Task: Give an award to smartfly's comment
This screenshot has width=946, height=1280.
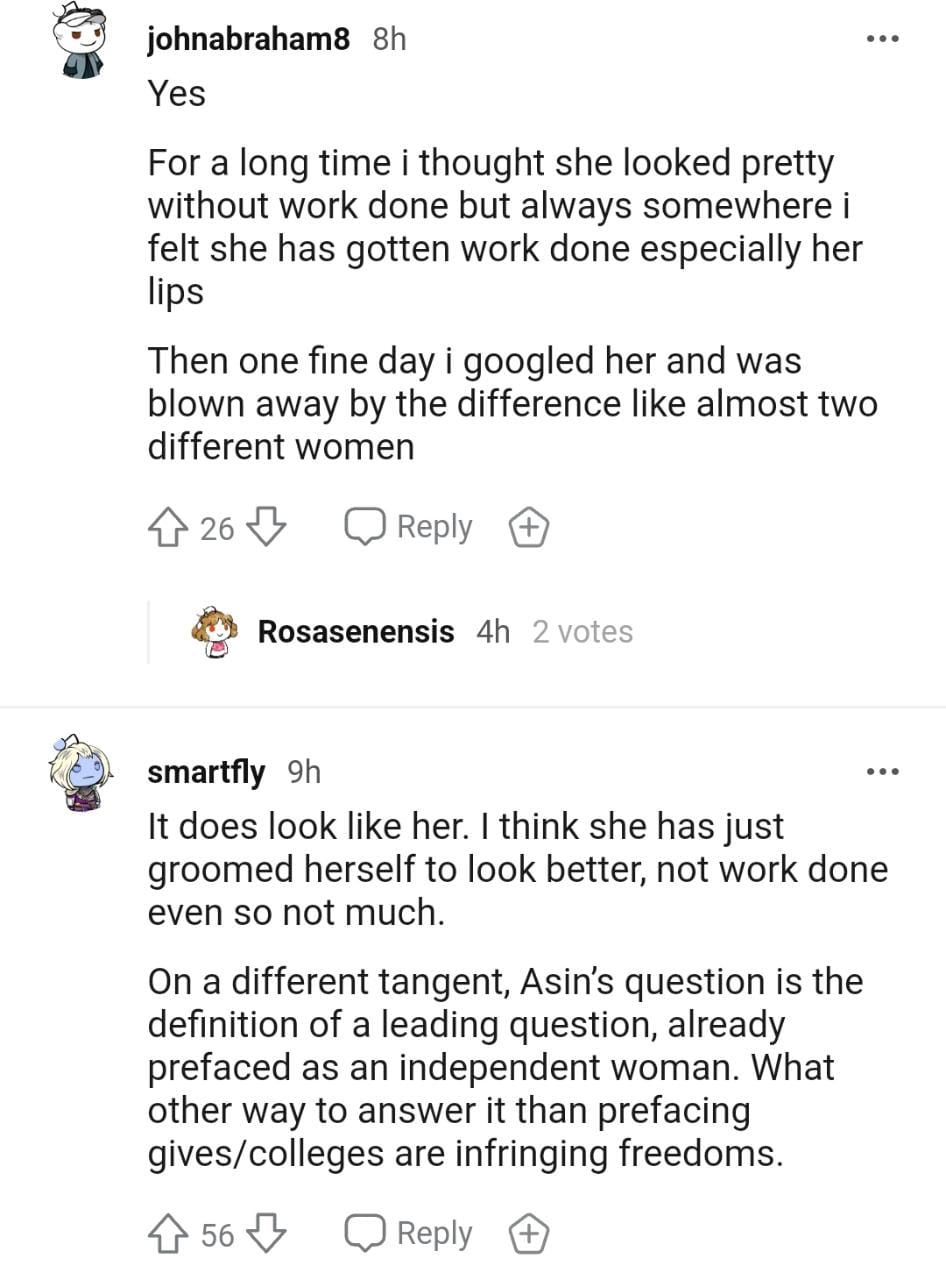Action: [x=530, y=1234]
